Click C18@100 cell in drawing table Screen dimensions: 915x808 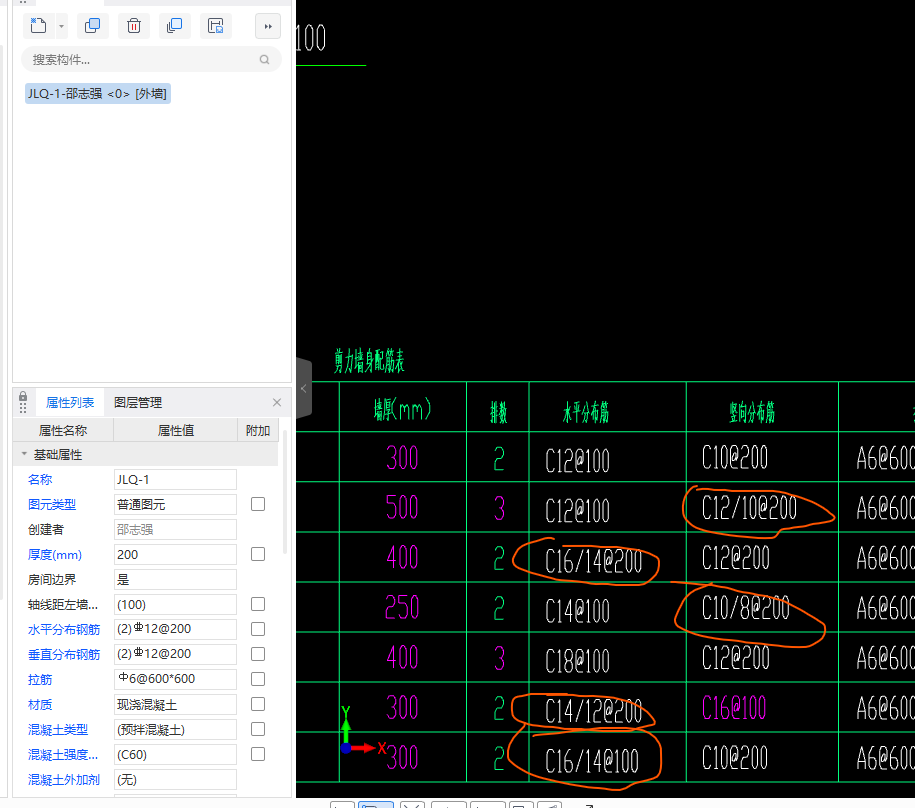pyautogui.click(x=577, y=661)
